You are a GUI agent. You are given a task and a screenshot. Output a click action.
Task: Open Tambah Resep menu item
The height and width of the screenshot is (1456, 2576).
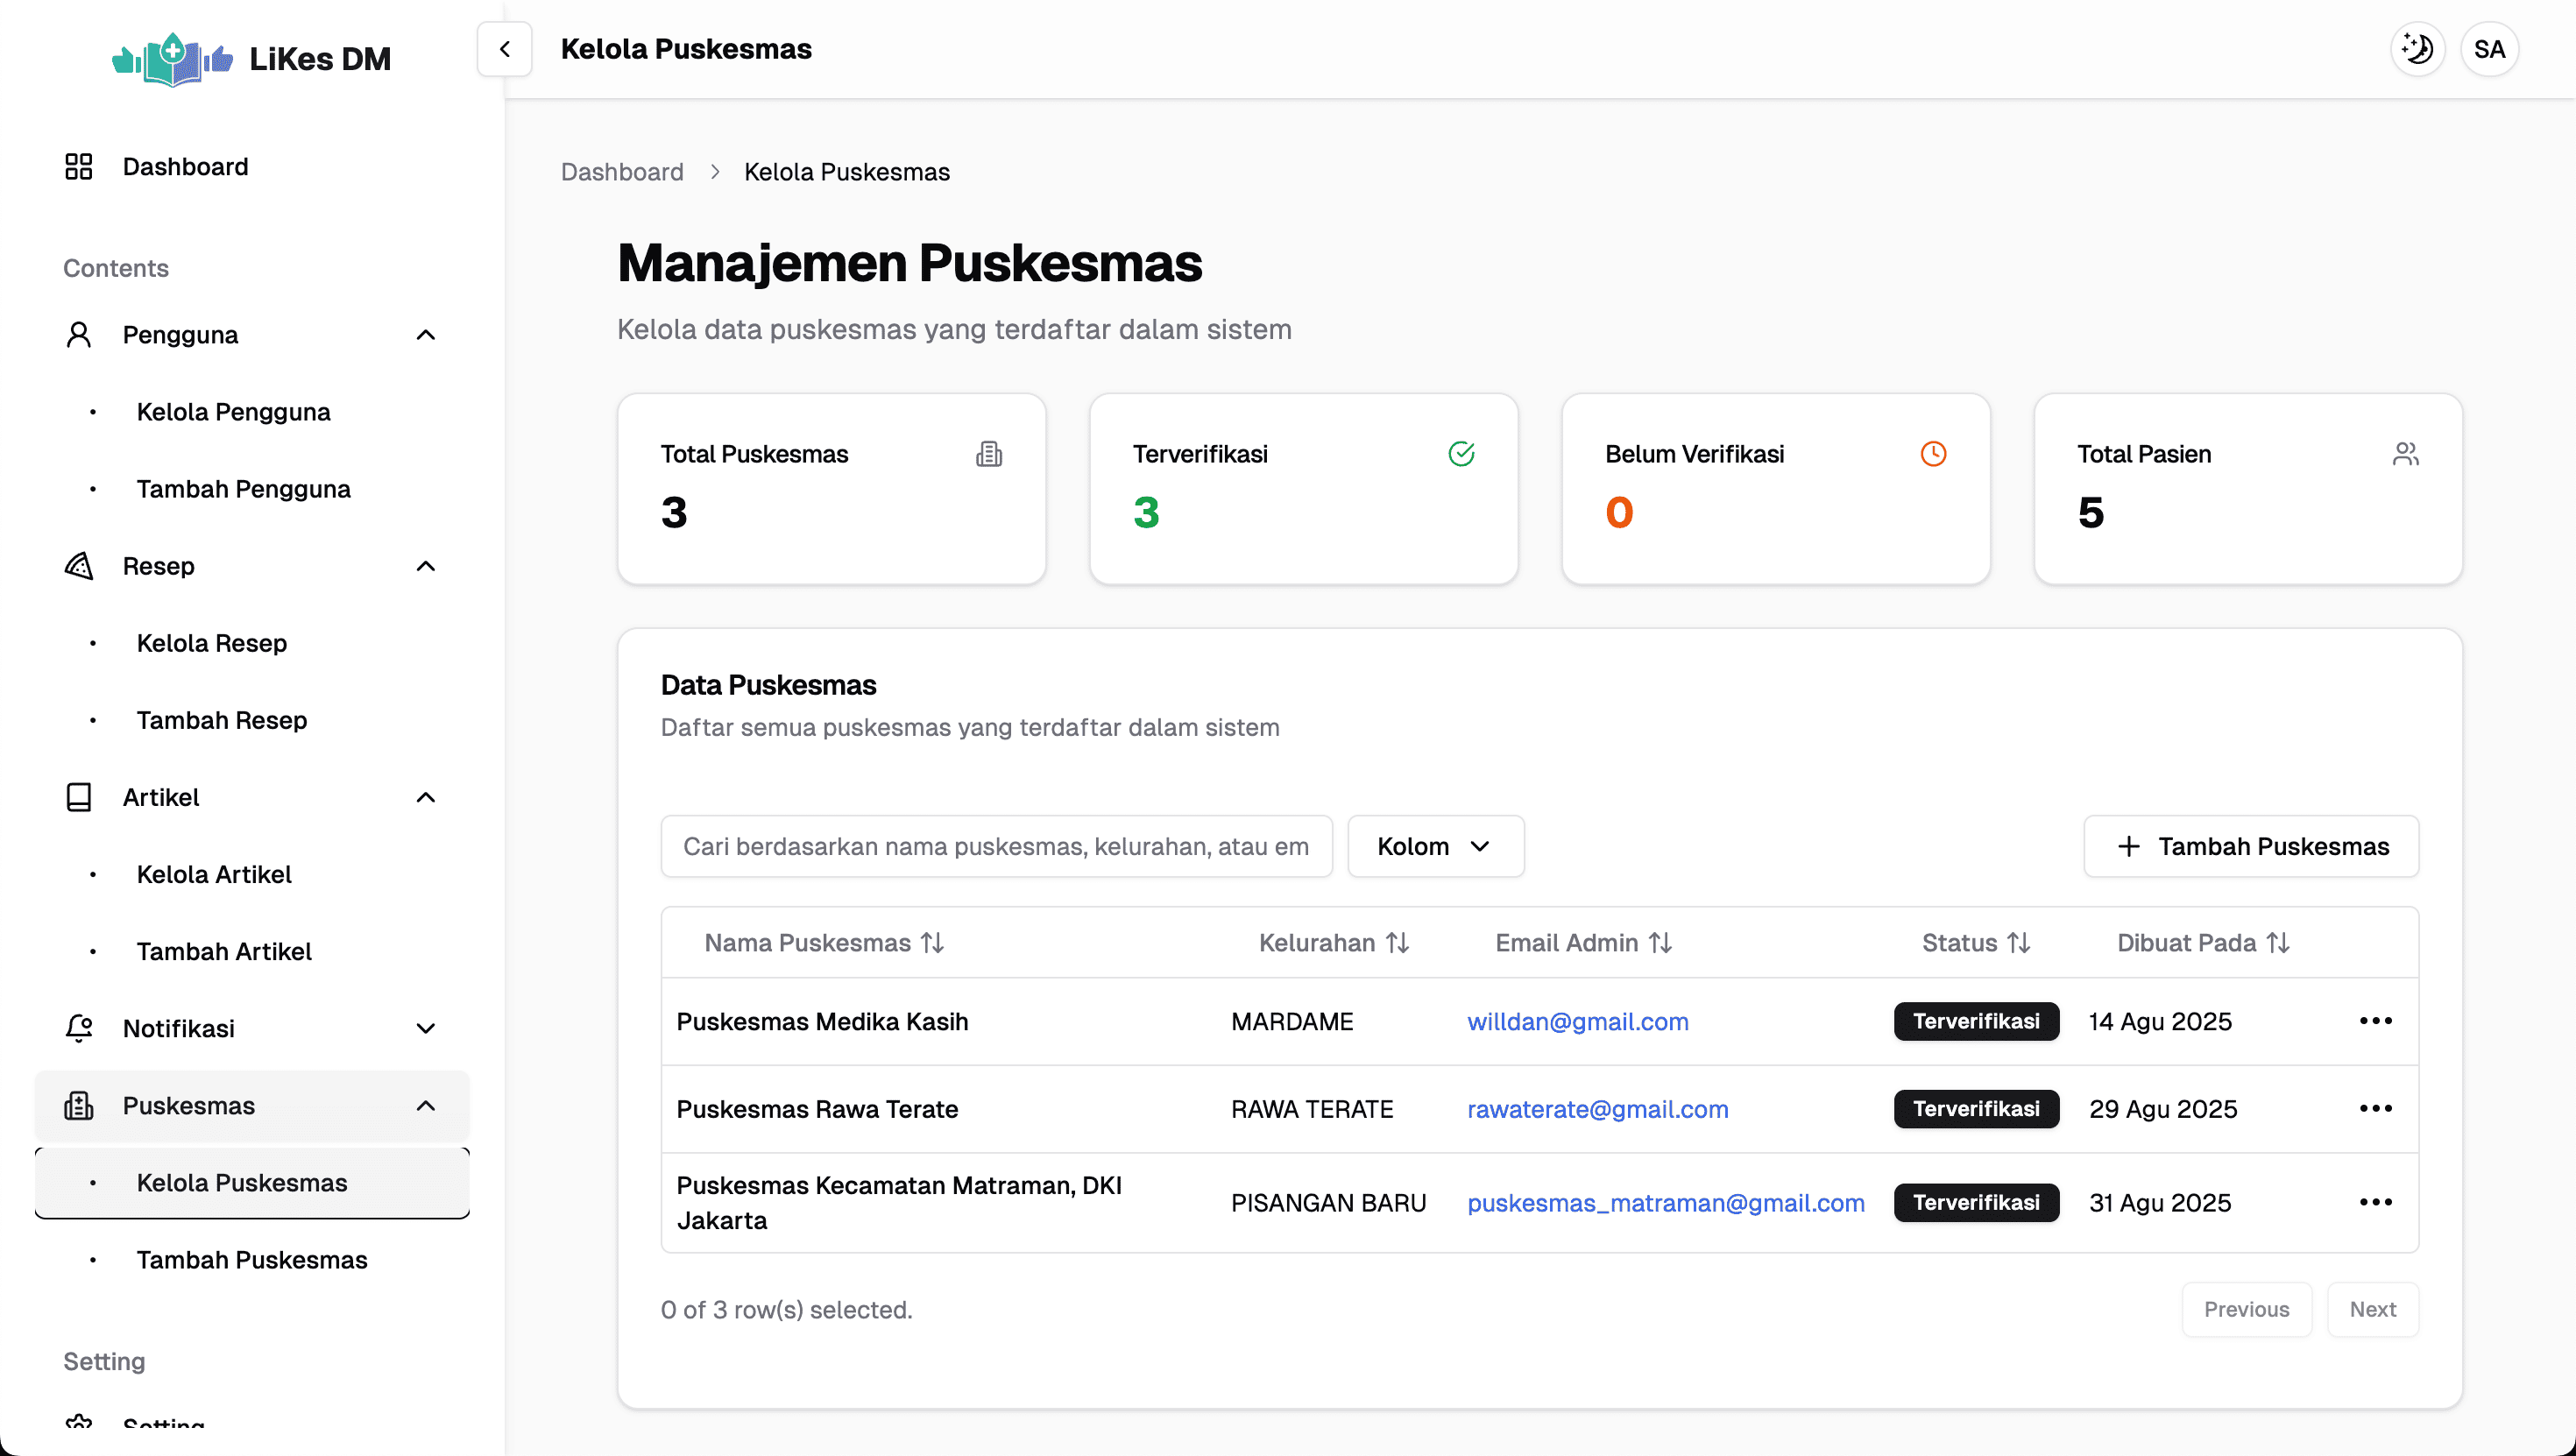tap(252, 720)
